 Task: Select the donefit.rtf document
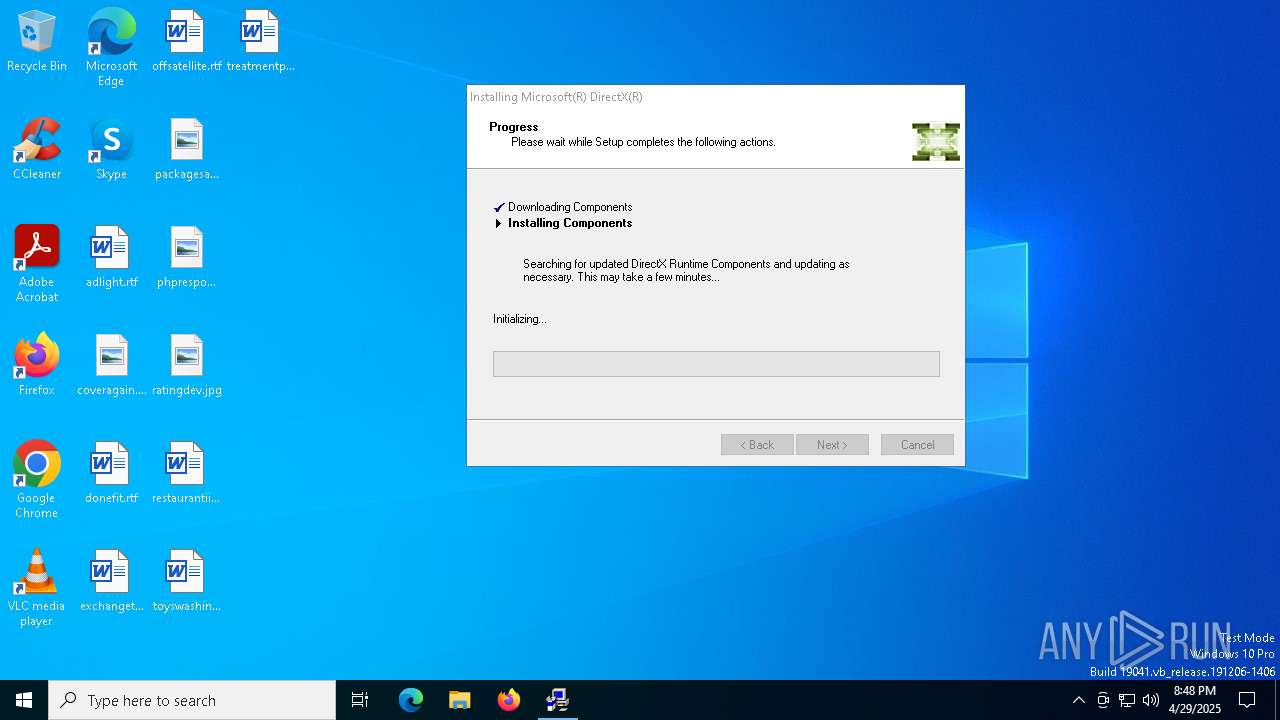point(111,474)
